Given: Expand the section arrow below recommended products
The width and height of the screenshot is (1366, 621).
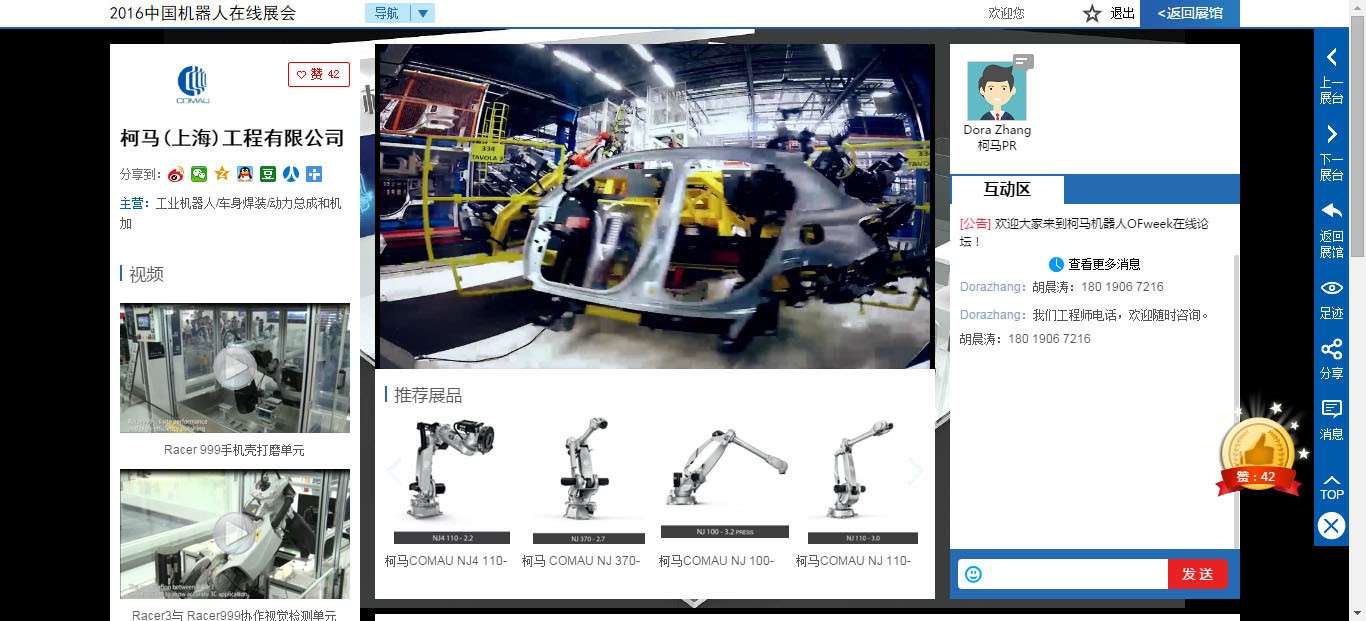Looking at the screenshot, I should tap(694, 602).
